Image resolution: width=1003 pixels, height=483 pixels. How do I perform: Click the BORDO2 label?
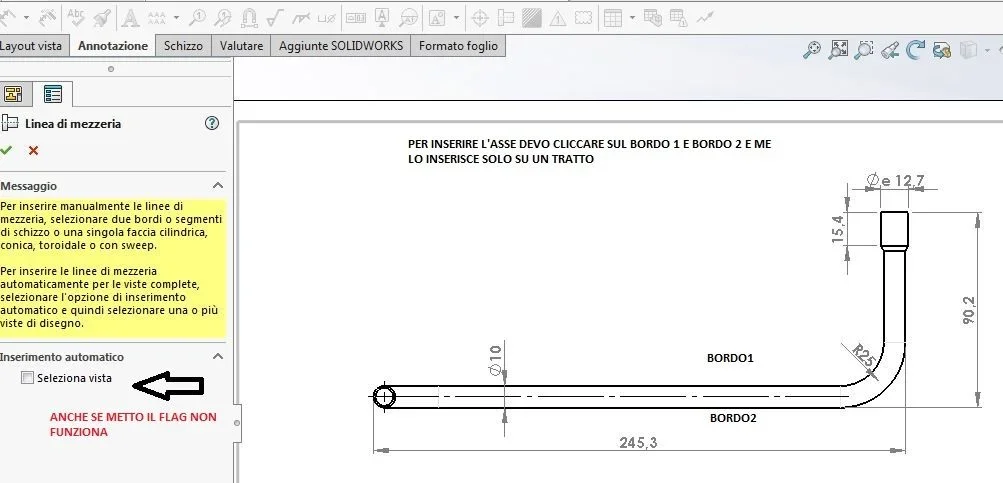733,418
